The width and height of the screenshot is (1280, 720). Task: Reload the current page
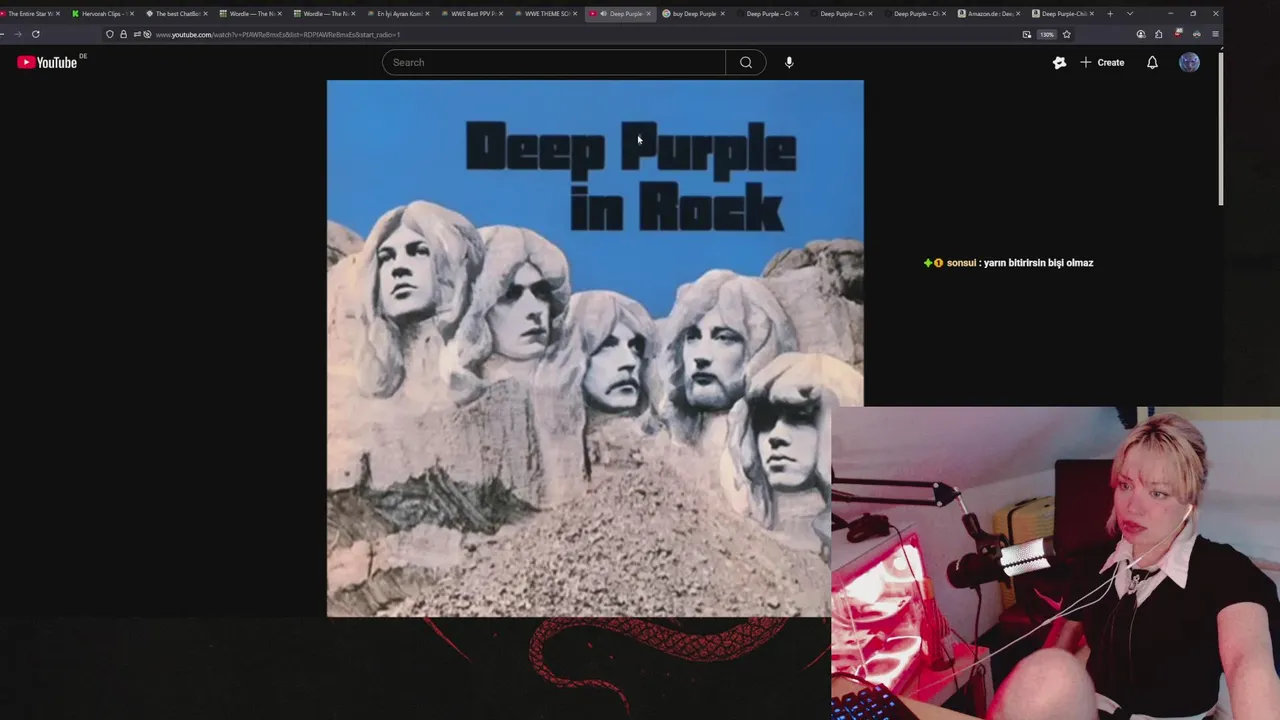[x=35, y=34]
